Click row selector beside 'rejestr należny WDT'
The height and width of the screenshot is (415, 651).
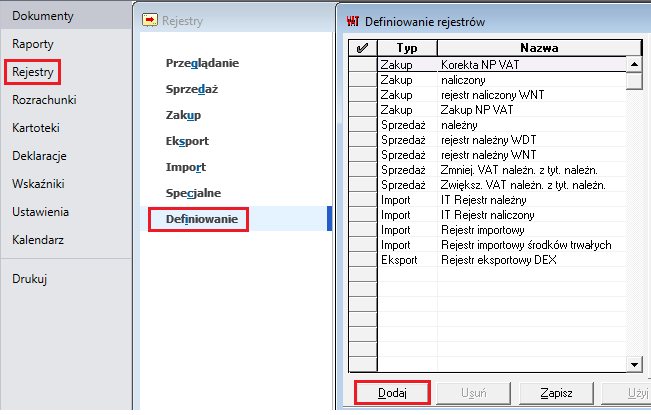362,139
